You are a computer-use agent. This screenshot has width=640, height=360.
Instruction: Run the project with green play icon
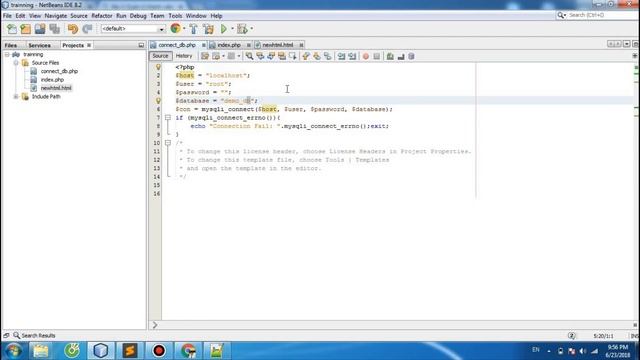[x=224, y=29]
